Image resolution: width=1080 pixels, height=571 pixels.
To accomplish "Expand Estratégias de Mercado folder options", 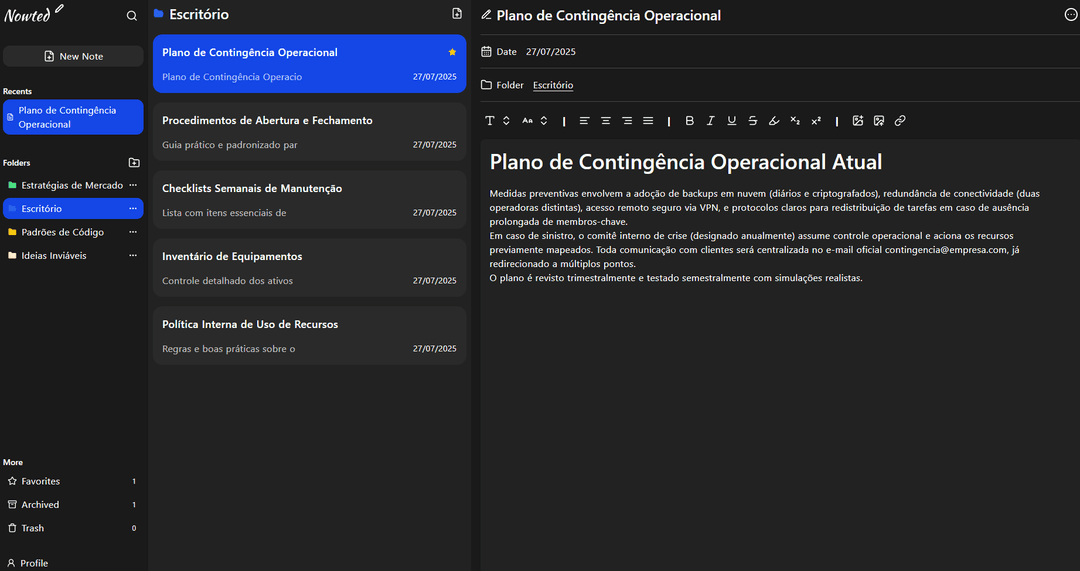I will click(133, 185).
